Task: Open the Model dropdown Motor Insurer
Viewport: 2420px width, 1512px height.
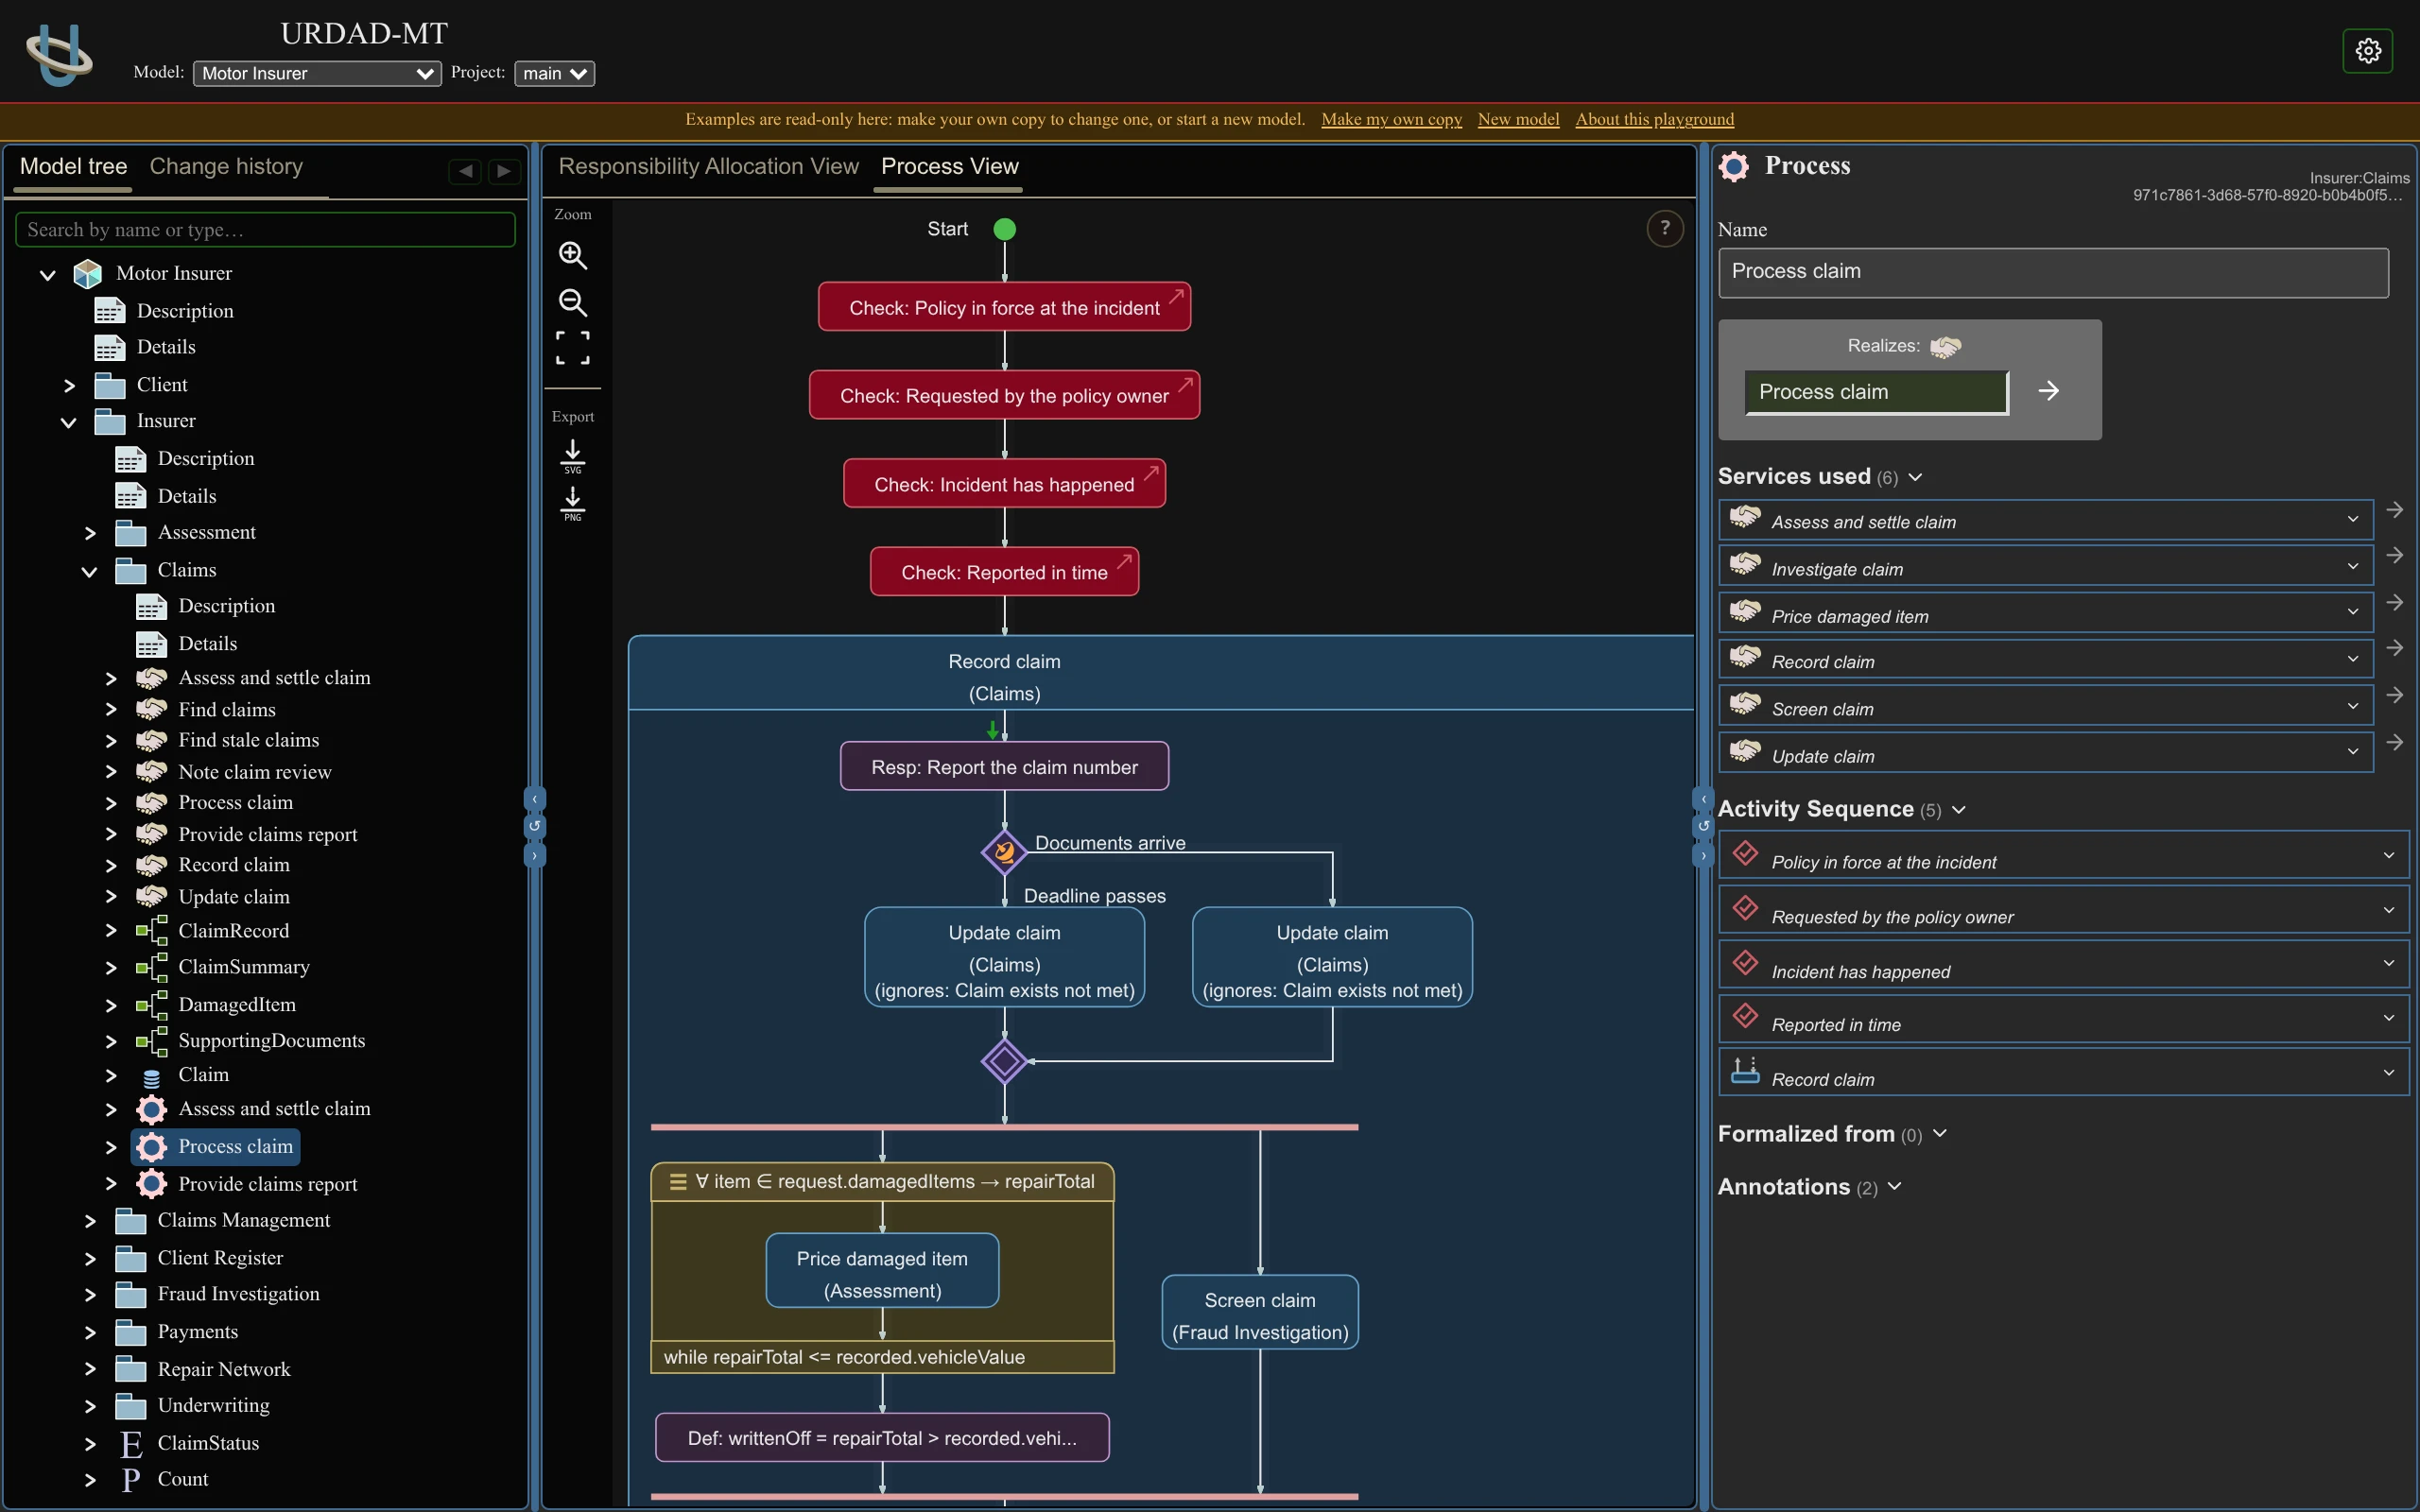Action: point(317,73)
